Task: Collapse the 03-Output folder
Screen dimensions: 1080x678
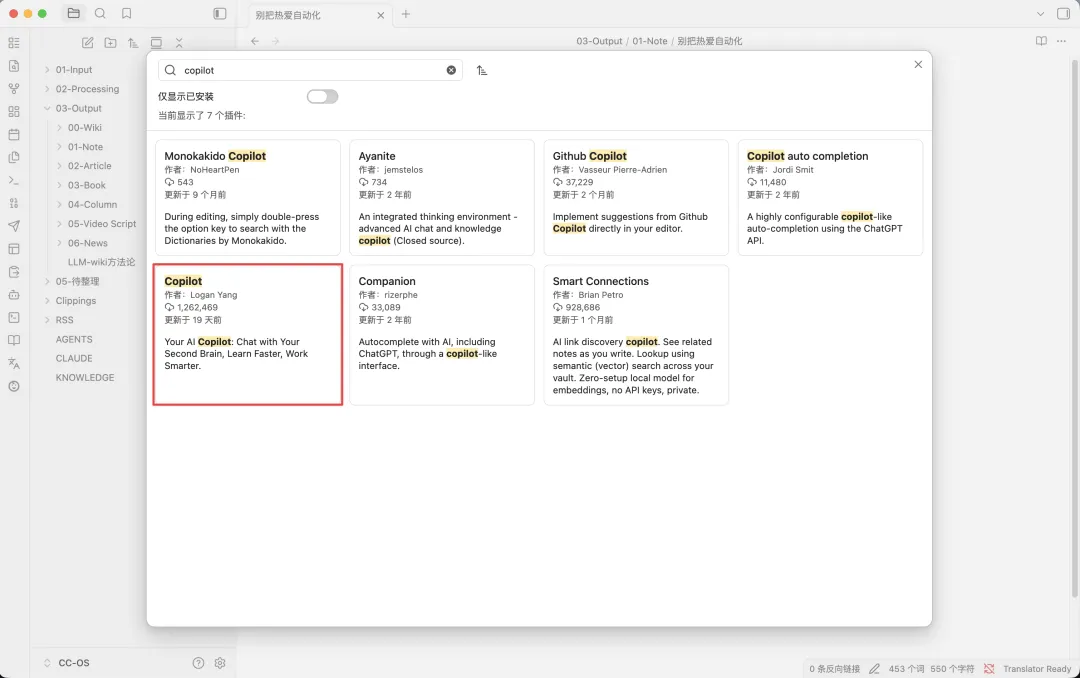Action: coord(47,108)
